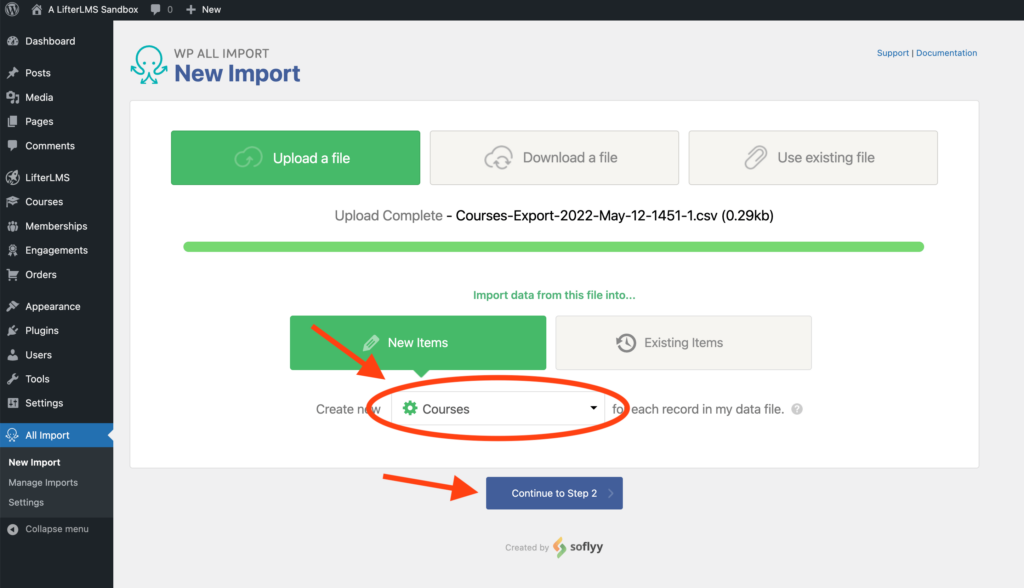
Task: Click the paperclip icon on Use existing file
Action: click(x=756, y=157)
